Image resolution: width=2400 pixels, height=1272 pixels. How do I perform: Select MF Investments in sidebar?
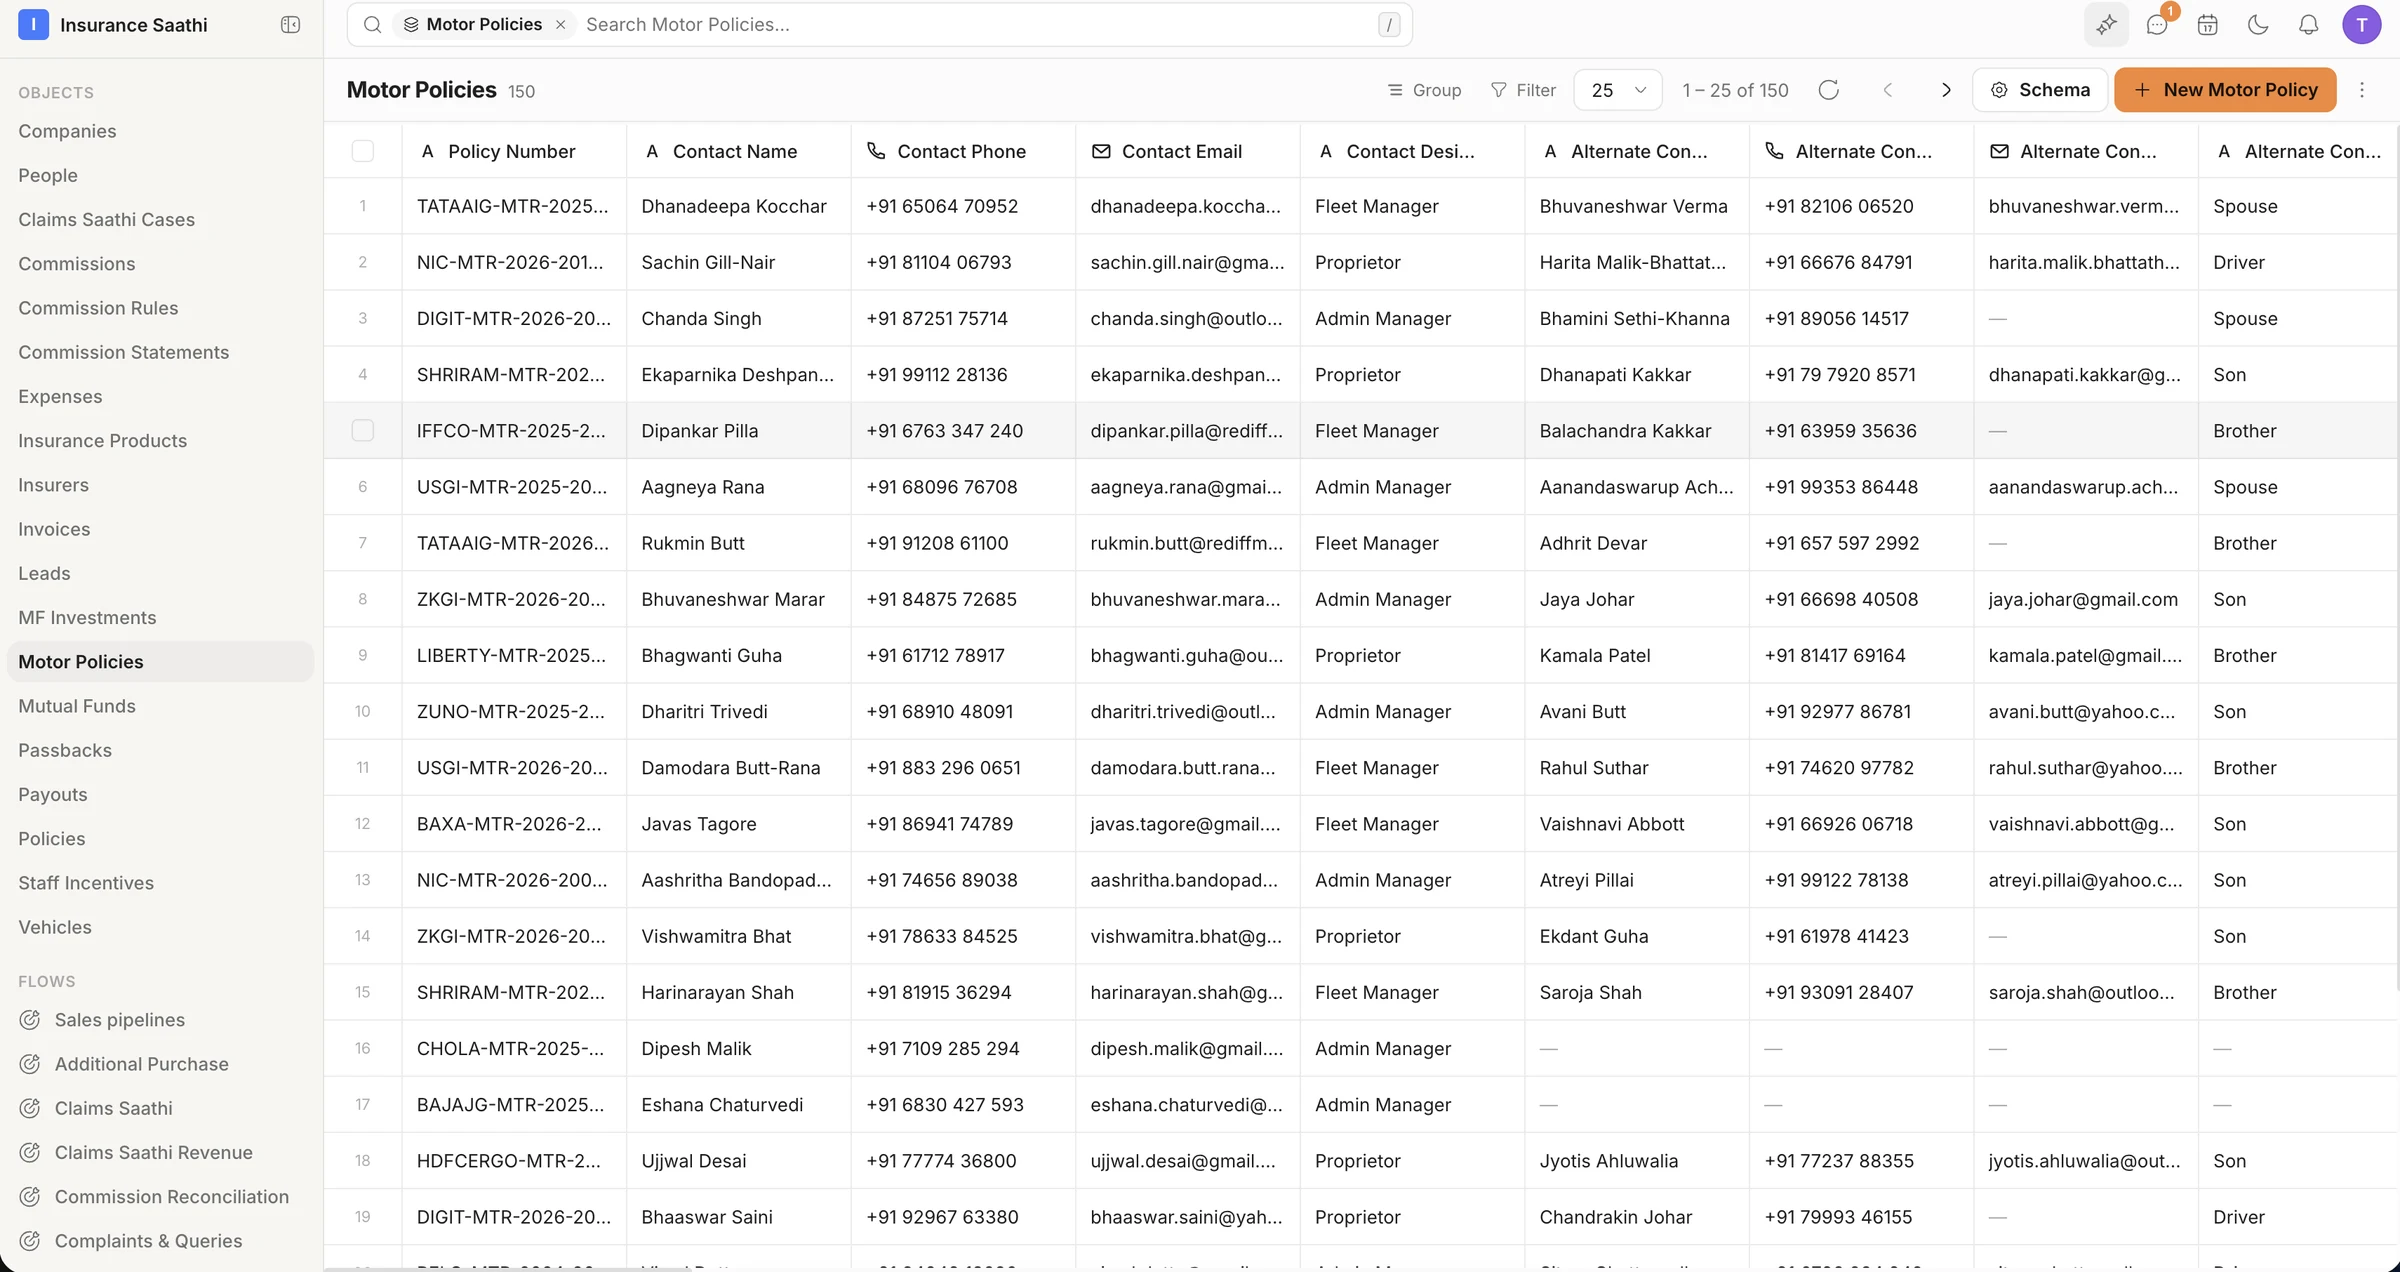pos(87,617)
